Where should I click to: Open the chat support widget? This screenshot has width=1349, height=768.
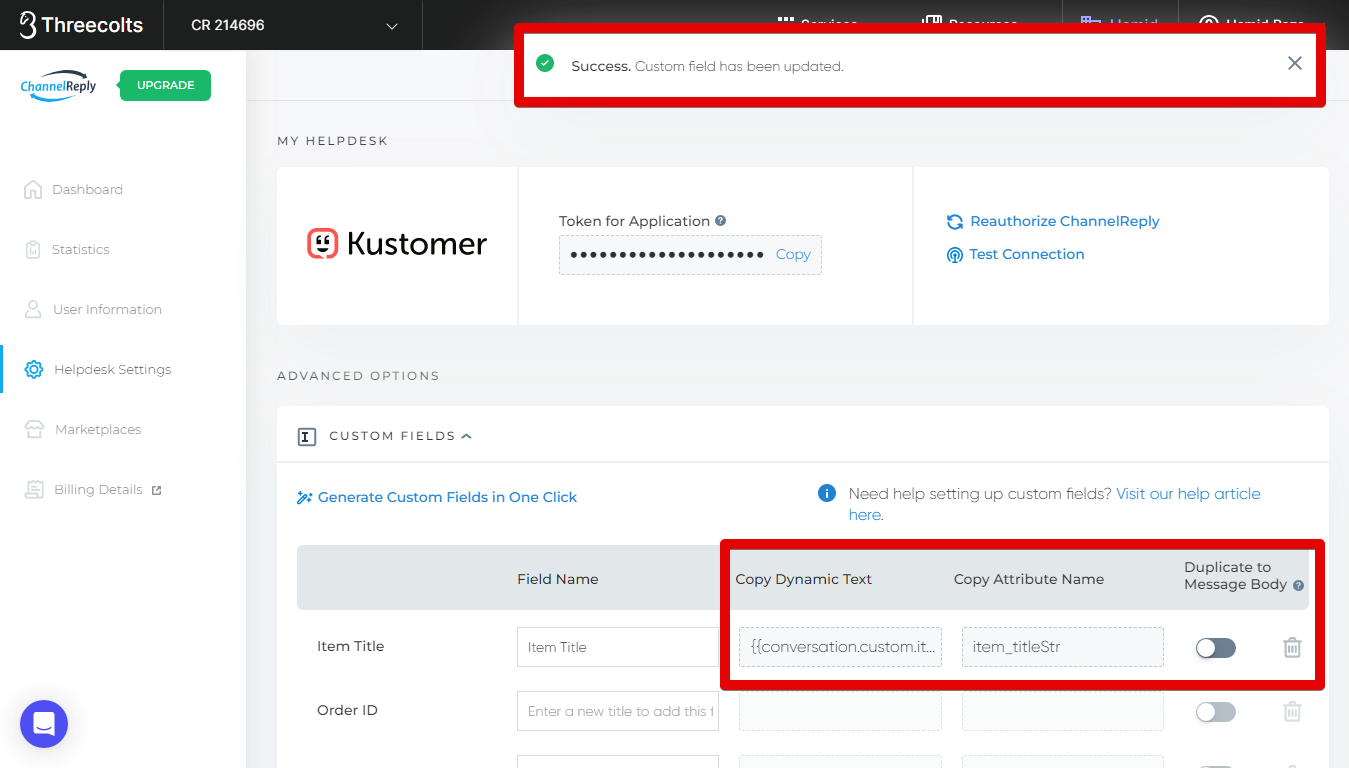[44, 724]
